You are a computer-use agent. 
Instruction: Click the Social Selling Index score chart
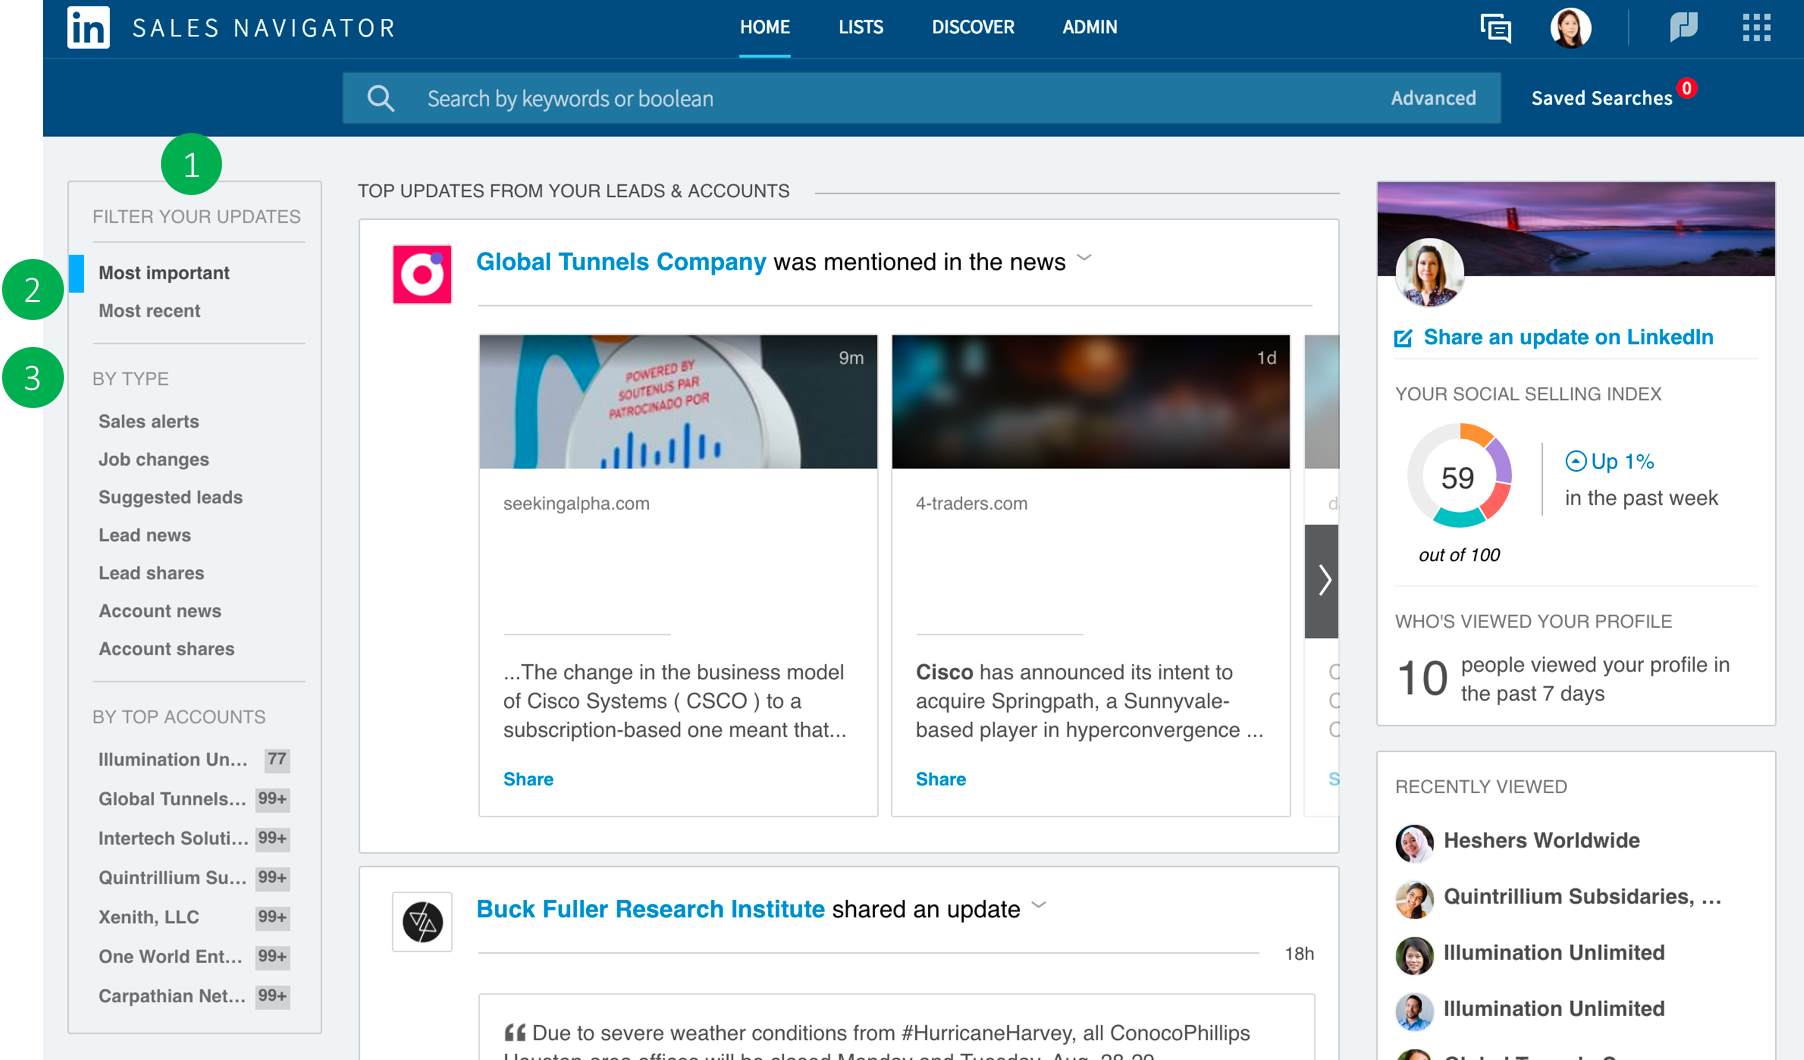pyautogui.click(x=1459, y=476)
